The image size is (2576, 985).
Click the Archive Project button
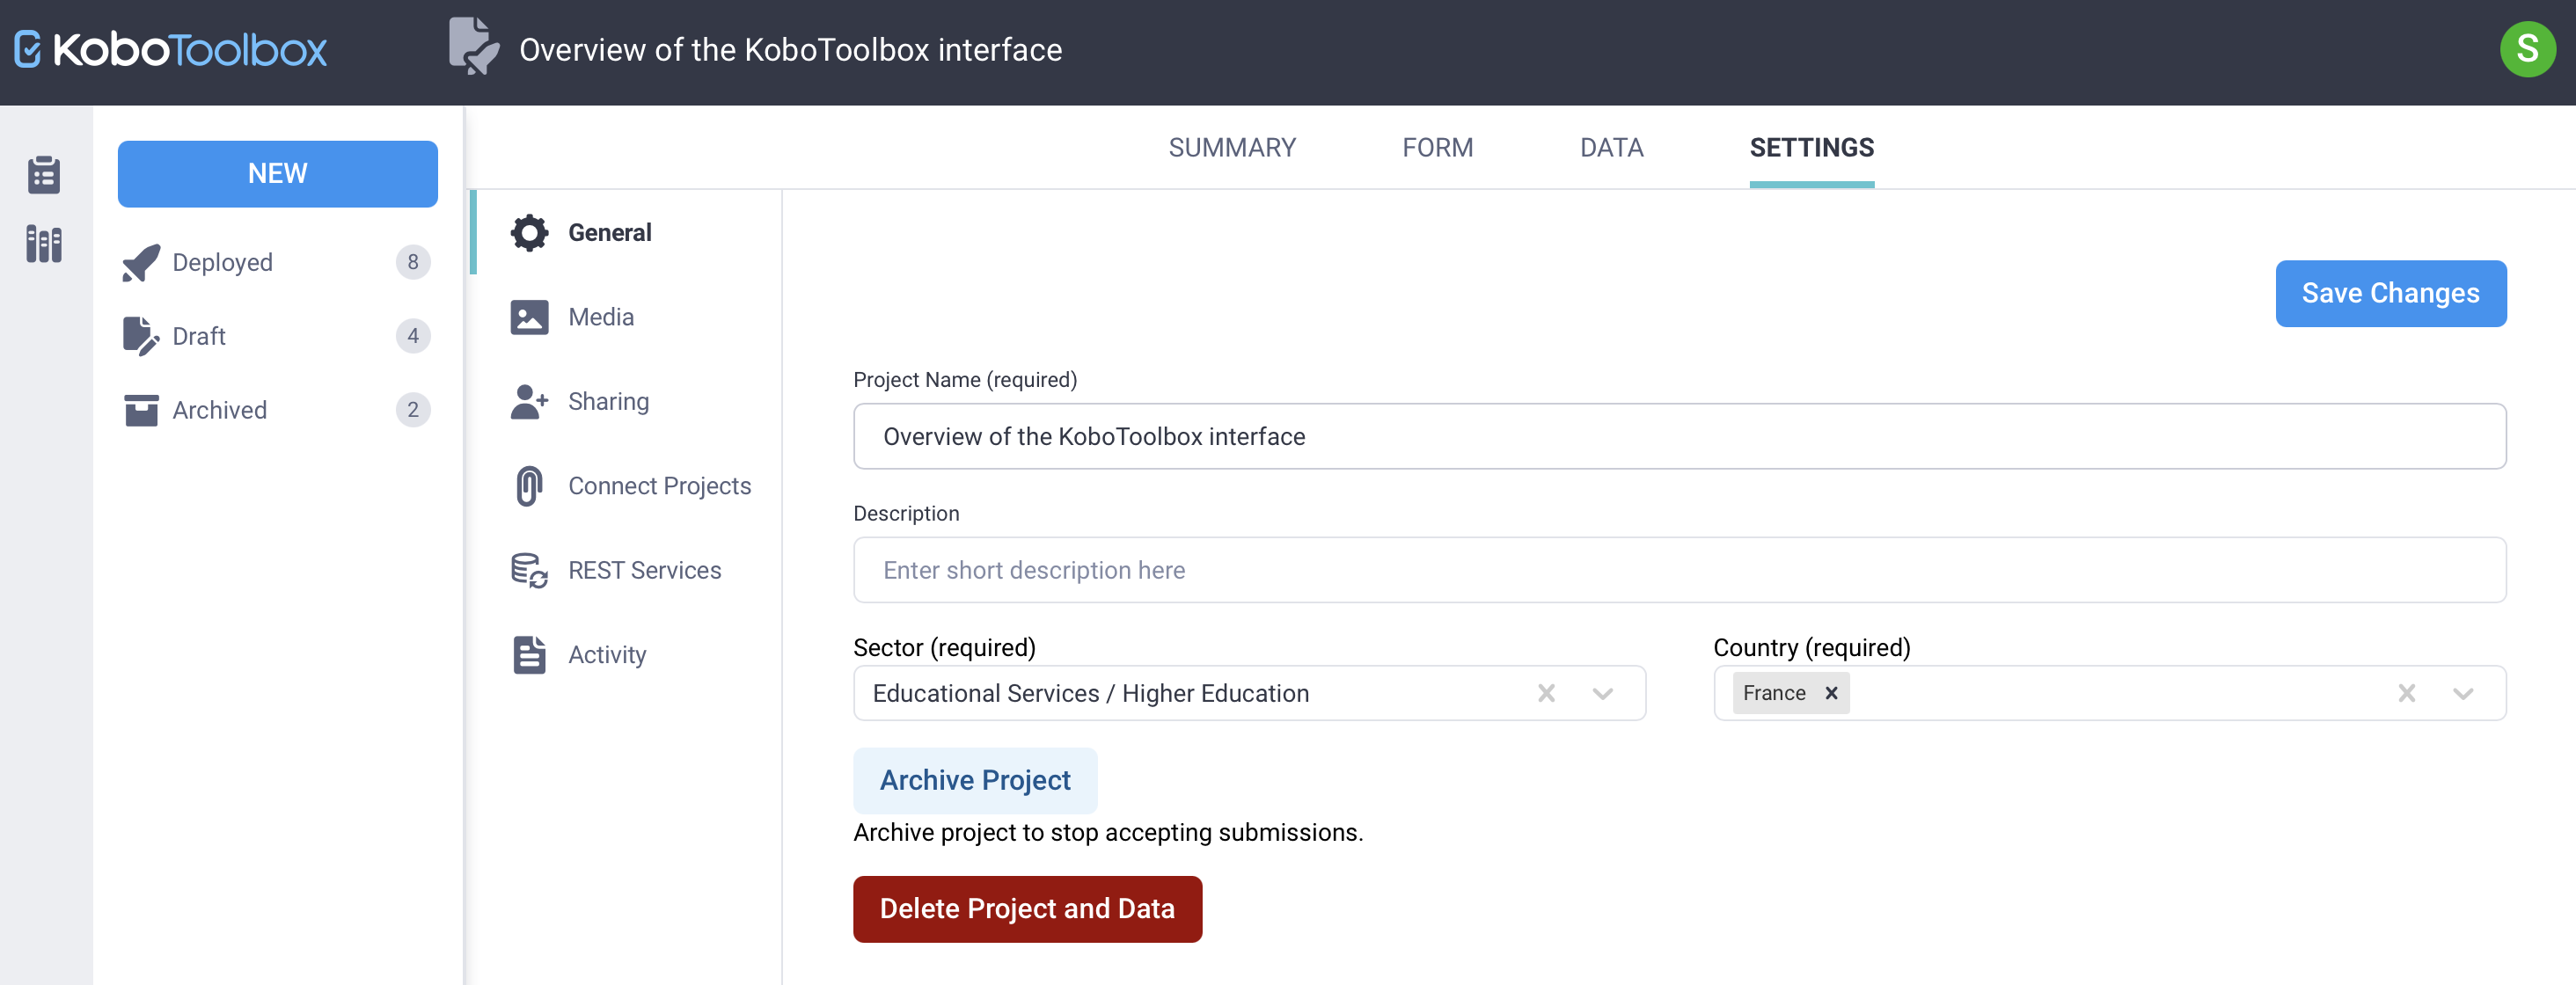(974, 781)
